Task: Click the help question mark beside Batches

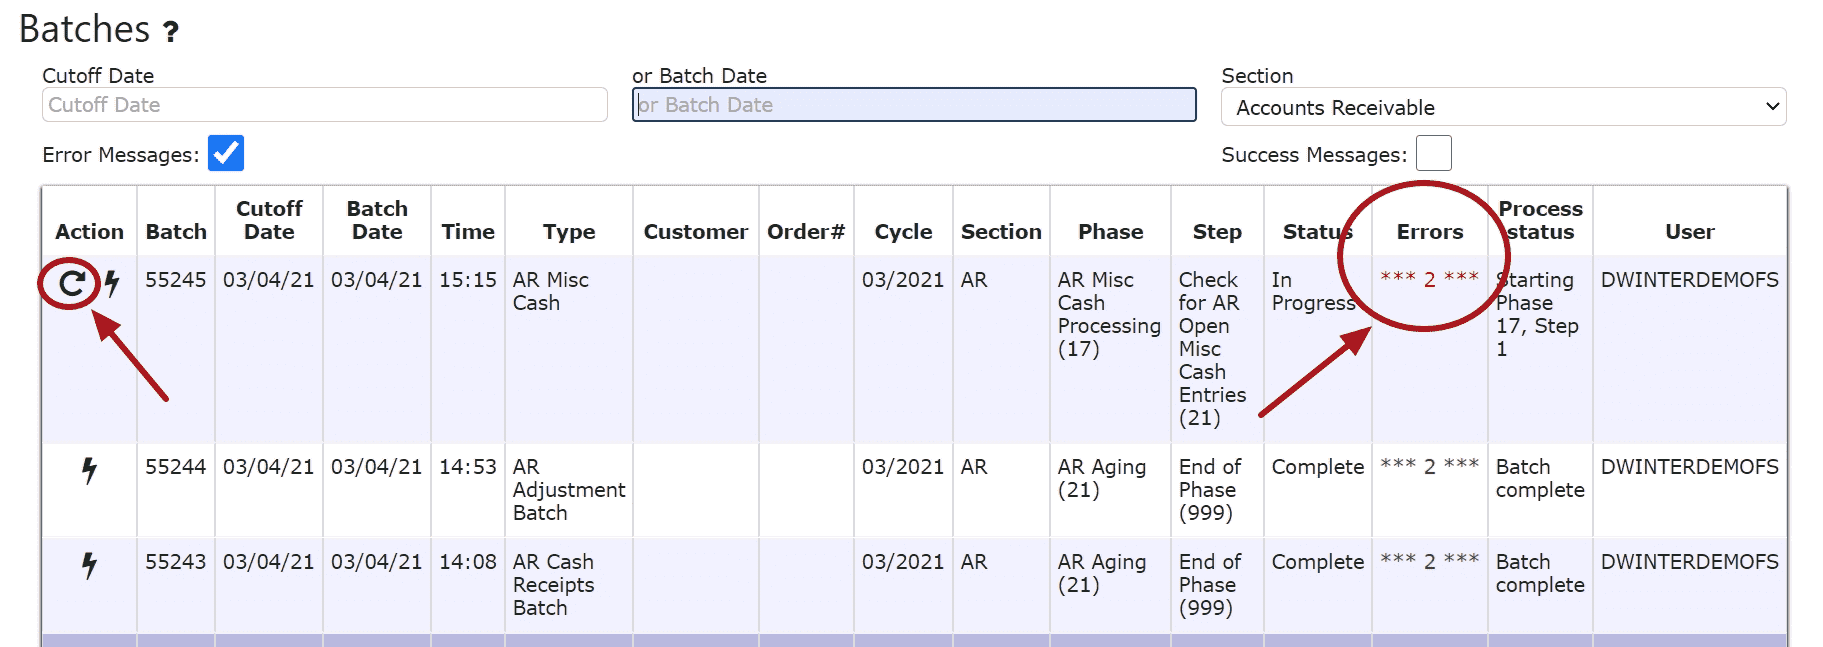Action: (x=171, y=32)
